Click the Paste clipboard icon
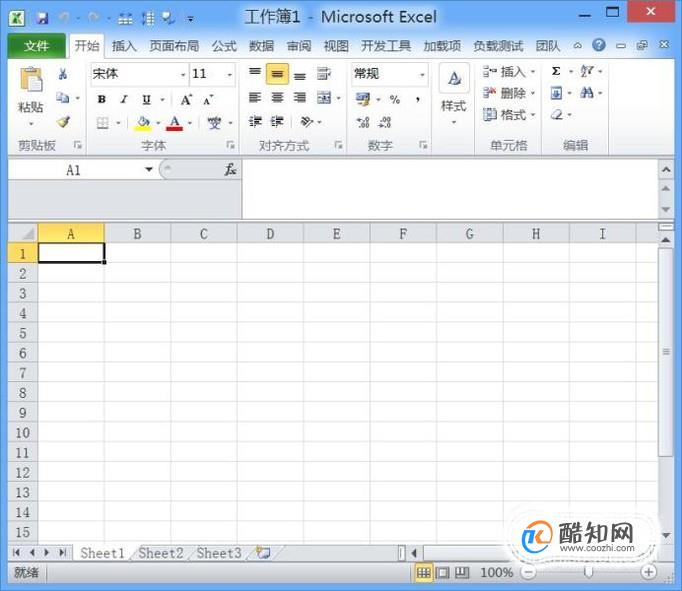682x591 pixels. click(31, 80)
